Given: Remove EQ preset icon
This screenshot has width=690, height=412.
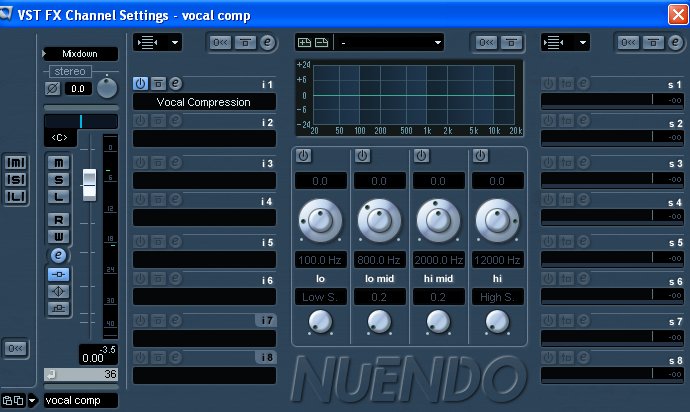Looking at the screenshot, I should [x=322, y=42].
